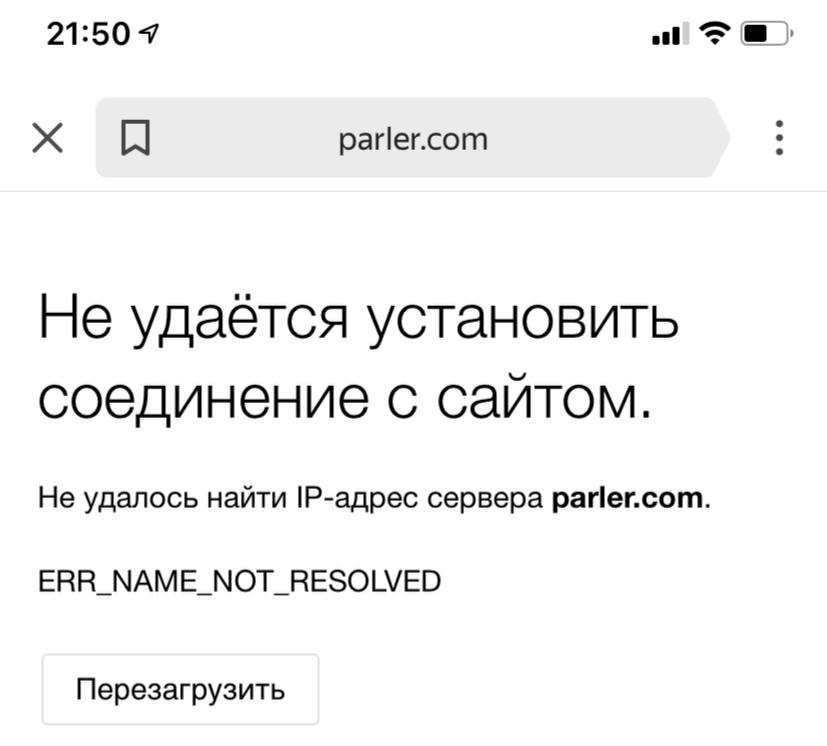The image size is (827, 746).
Task: Tap the battery indicator icon
Action: click(x=766, y=35)
